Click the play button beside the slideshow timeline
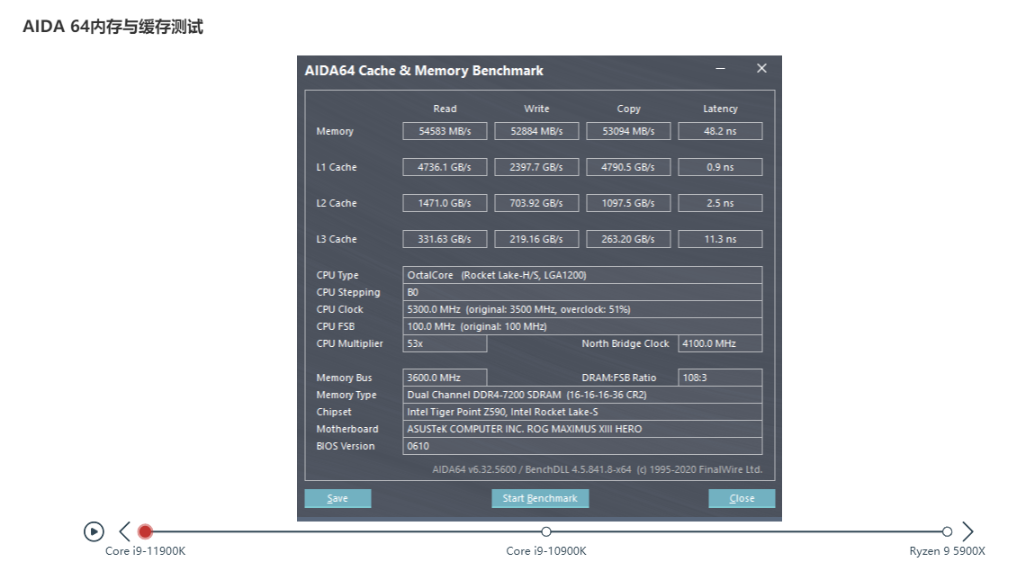This screenshot has height=581, width=1016. 94,532
